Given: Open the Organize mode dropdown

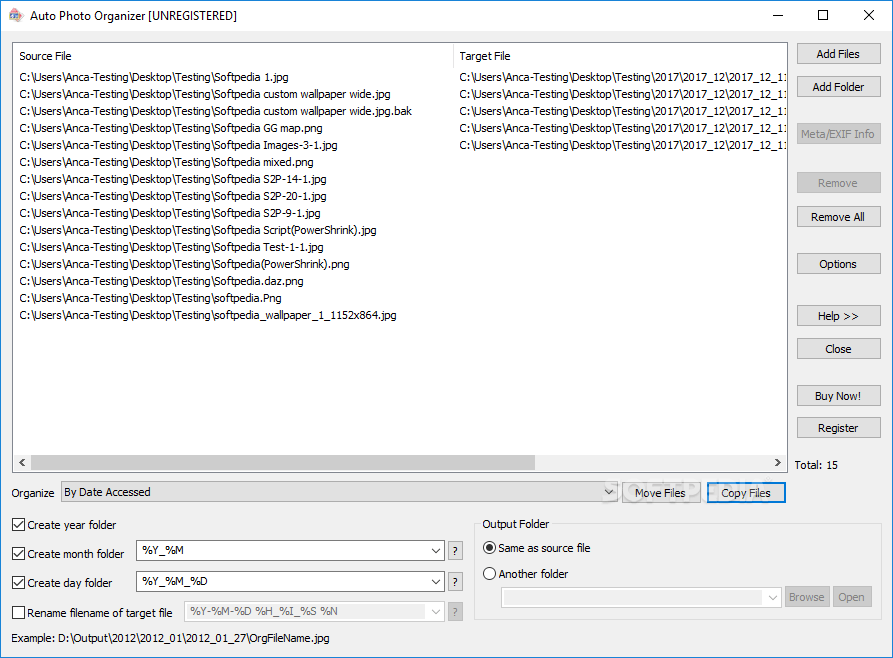Looking at the screenshot, I should (x=610, y=492).
